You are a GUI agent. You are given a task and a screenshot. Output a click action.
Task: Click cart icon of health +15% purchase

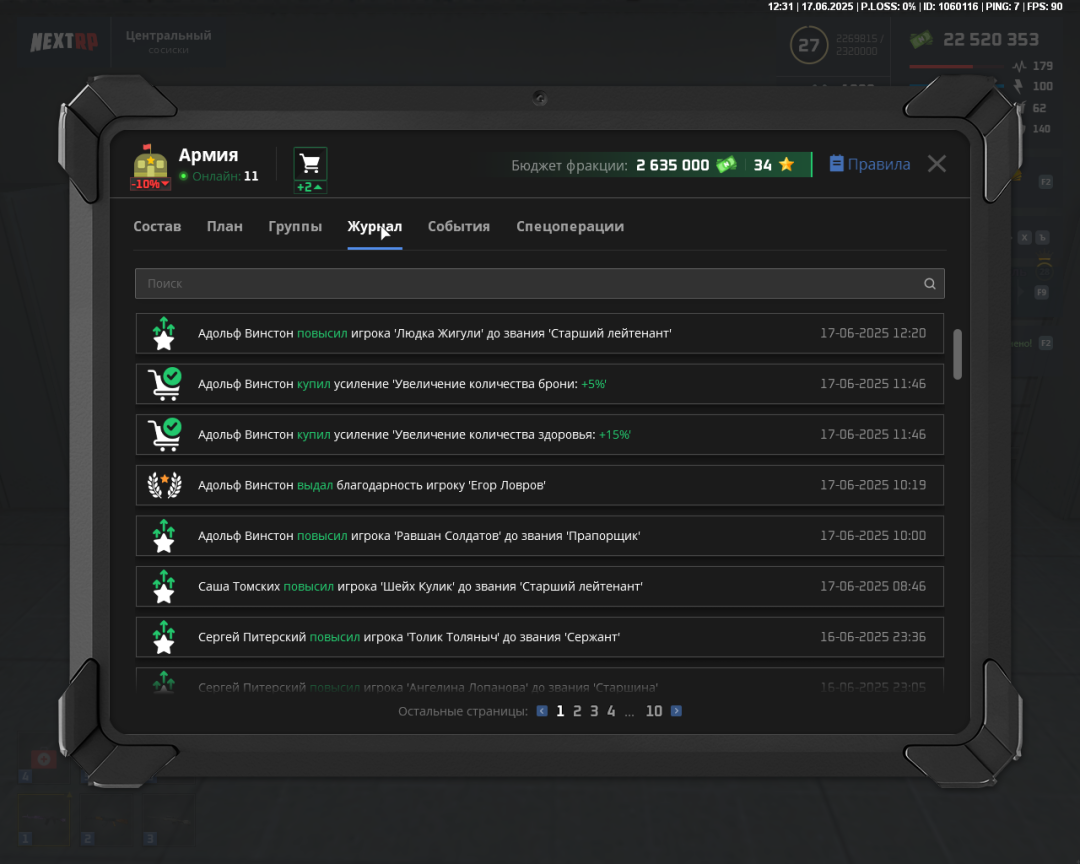tap(164, 435)
